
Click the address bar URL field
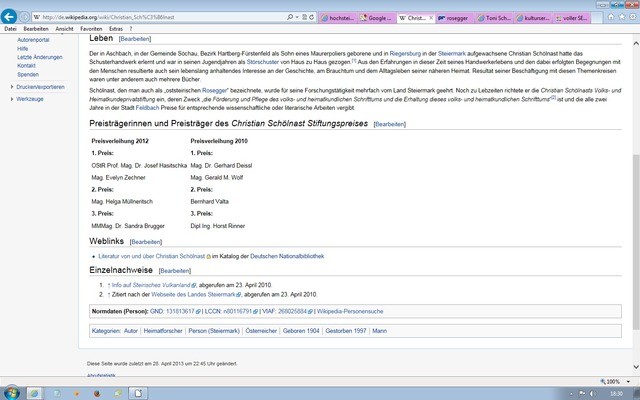[x=159, y=17]
